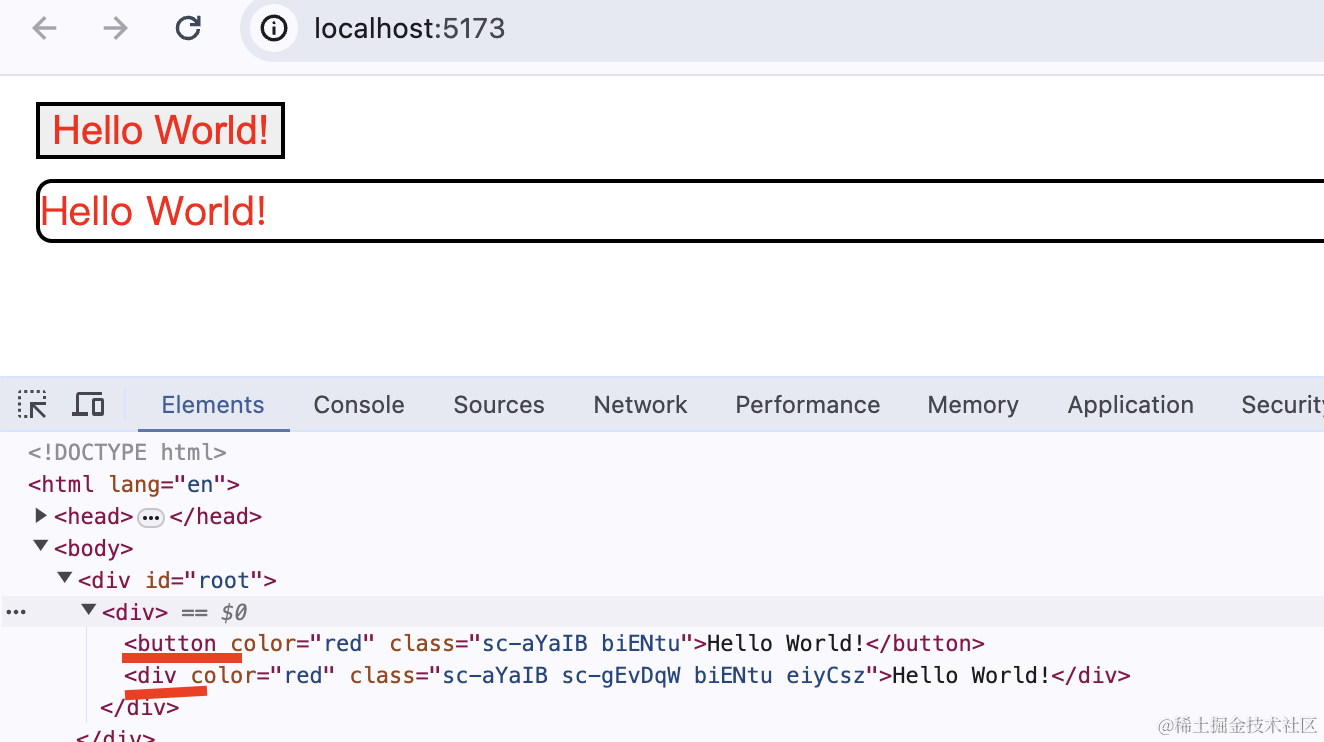The width and height of the screenshot is (1324, 742).
Task: Collapse the body element
Action: [41, 547]
